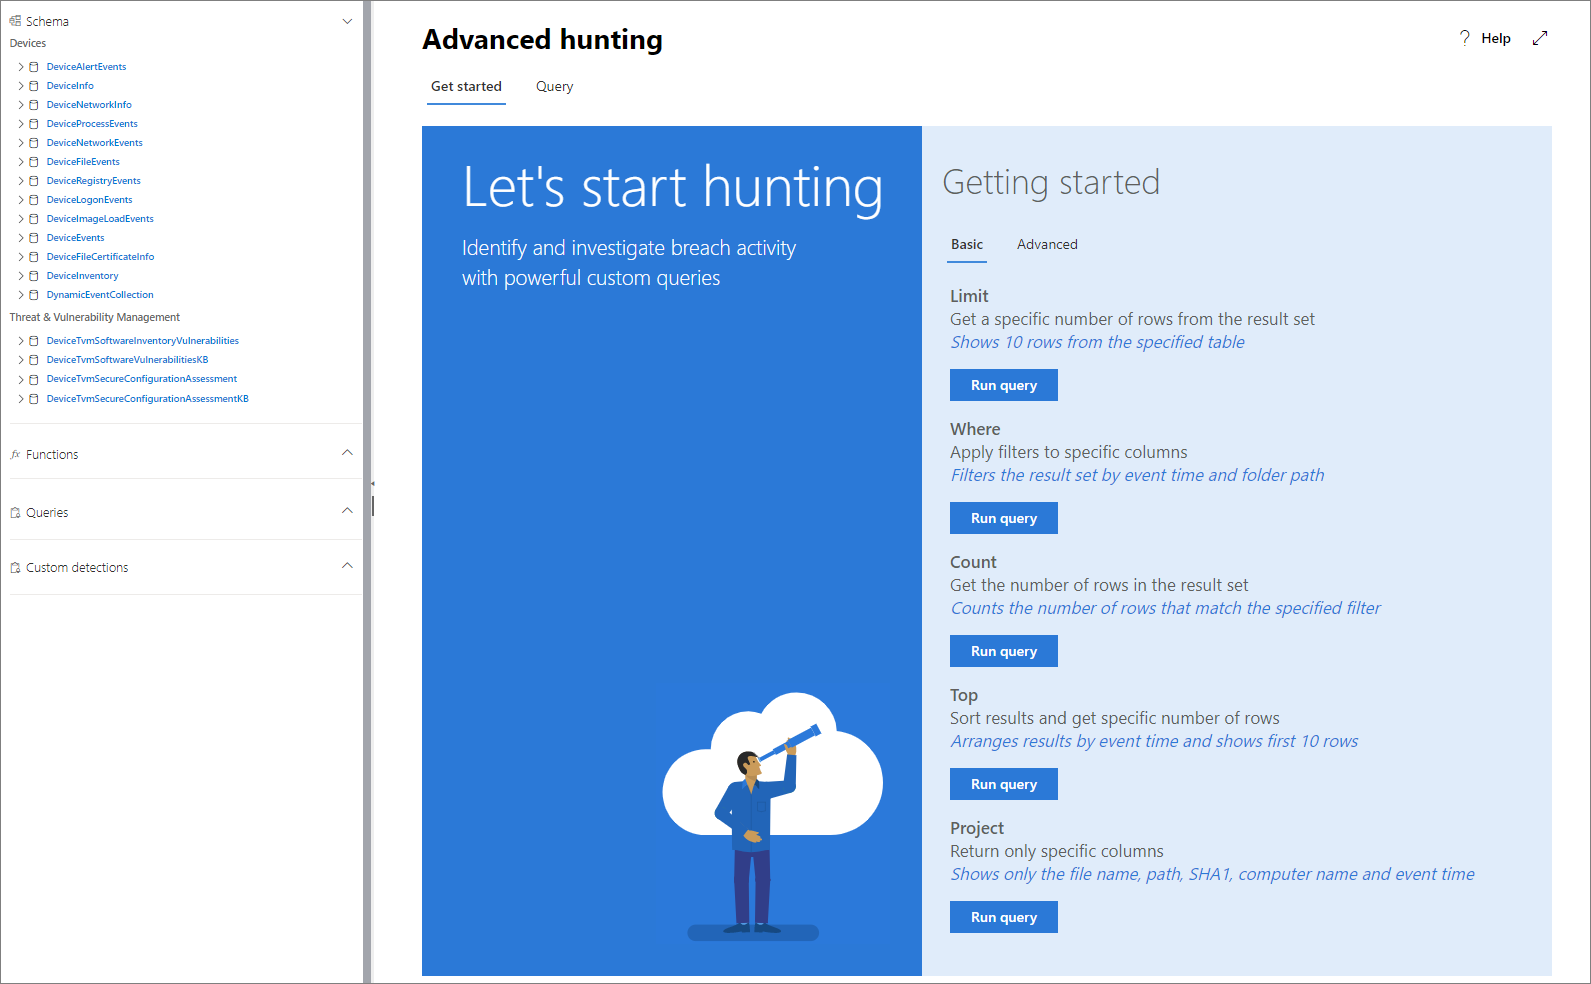The image size is (1591, 984).
Task: Run the Limit sample query
Action: click(x=1003, y=386)
